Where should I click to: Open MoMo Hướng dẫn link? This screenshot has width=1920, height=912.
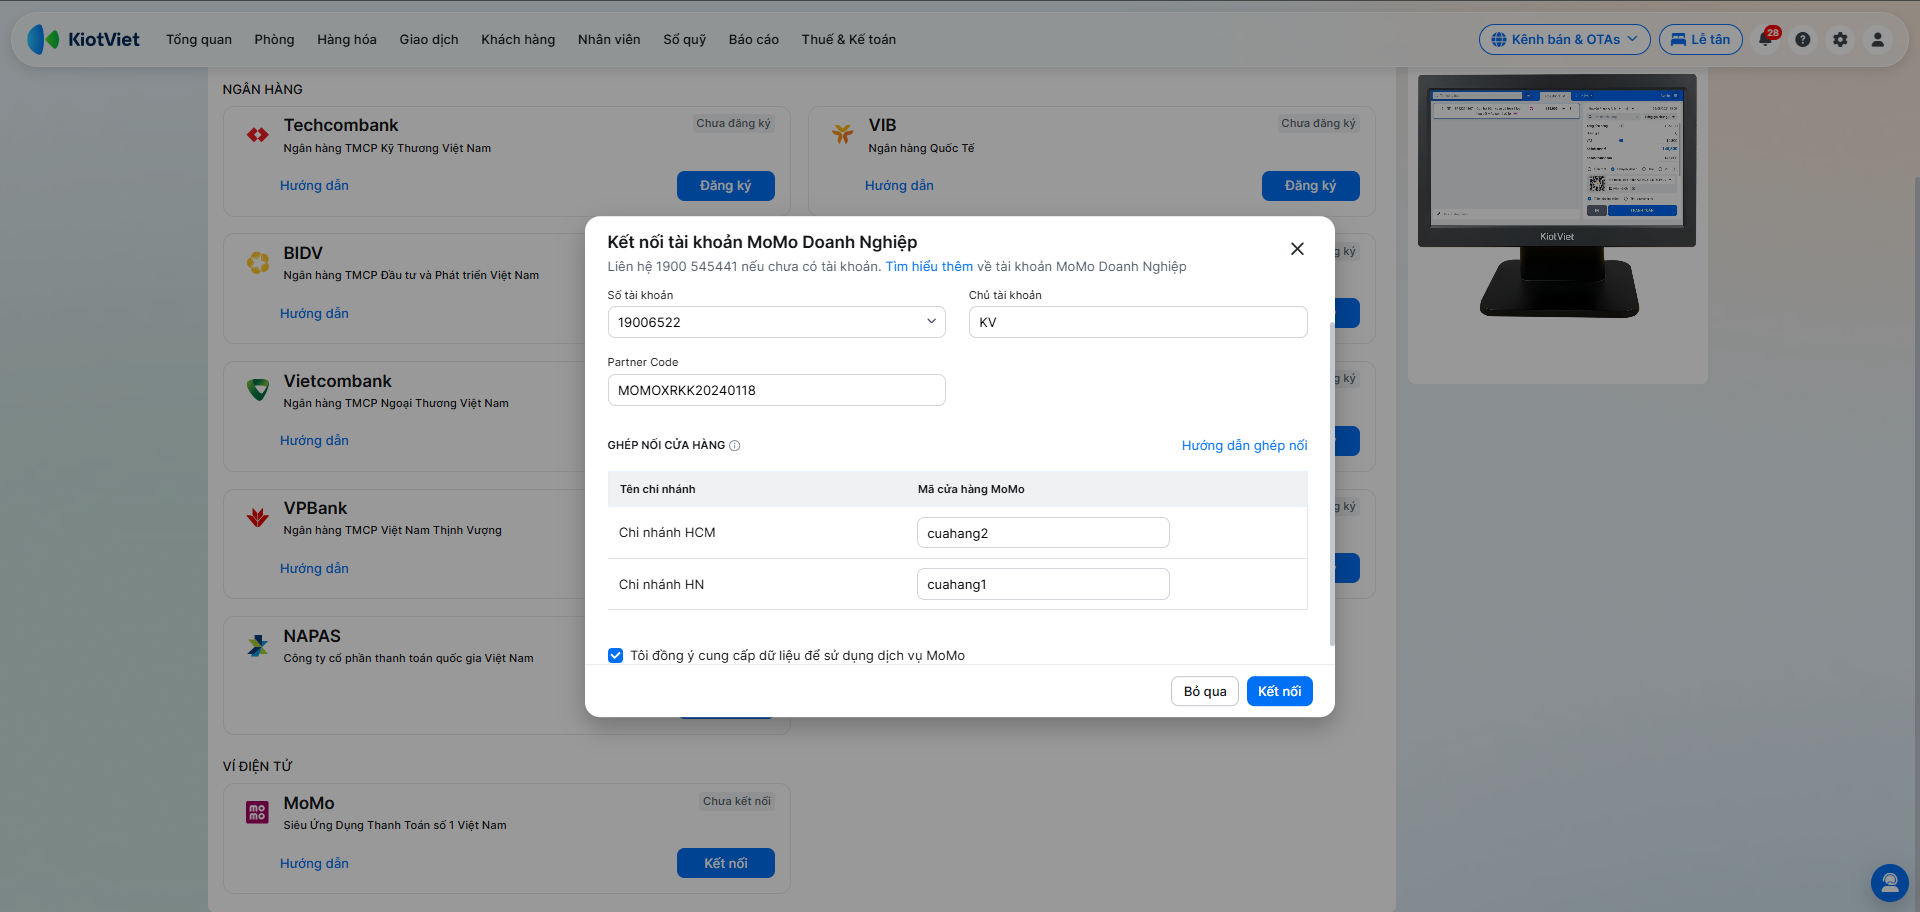click(314, 864)
